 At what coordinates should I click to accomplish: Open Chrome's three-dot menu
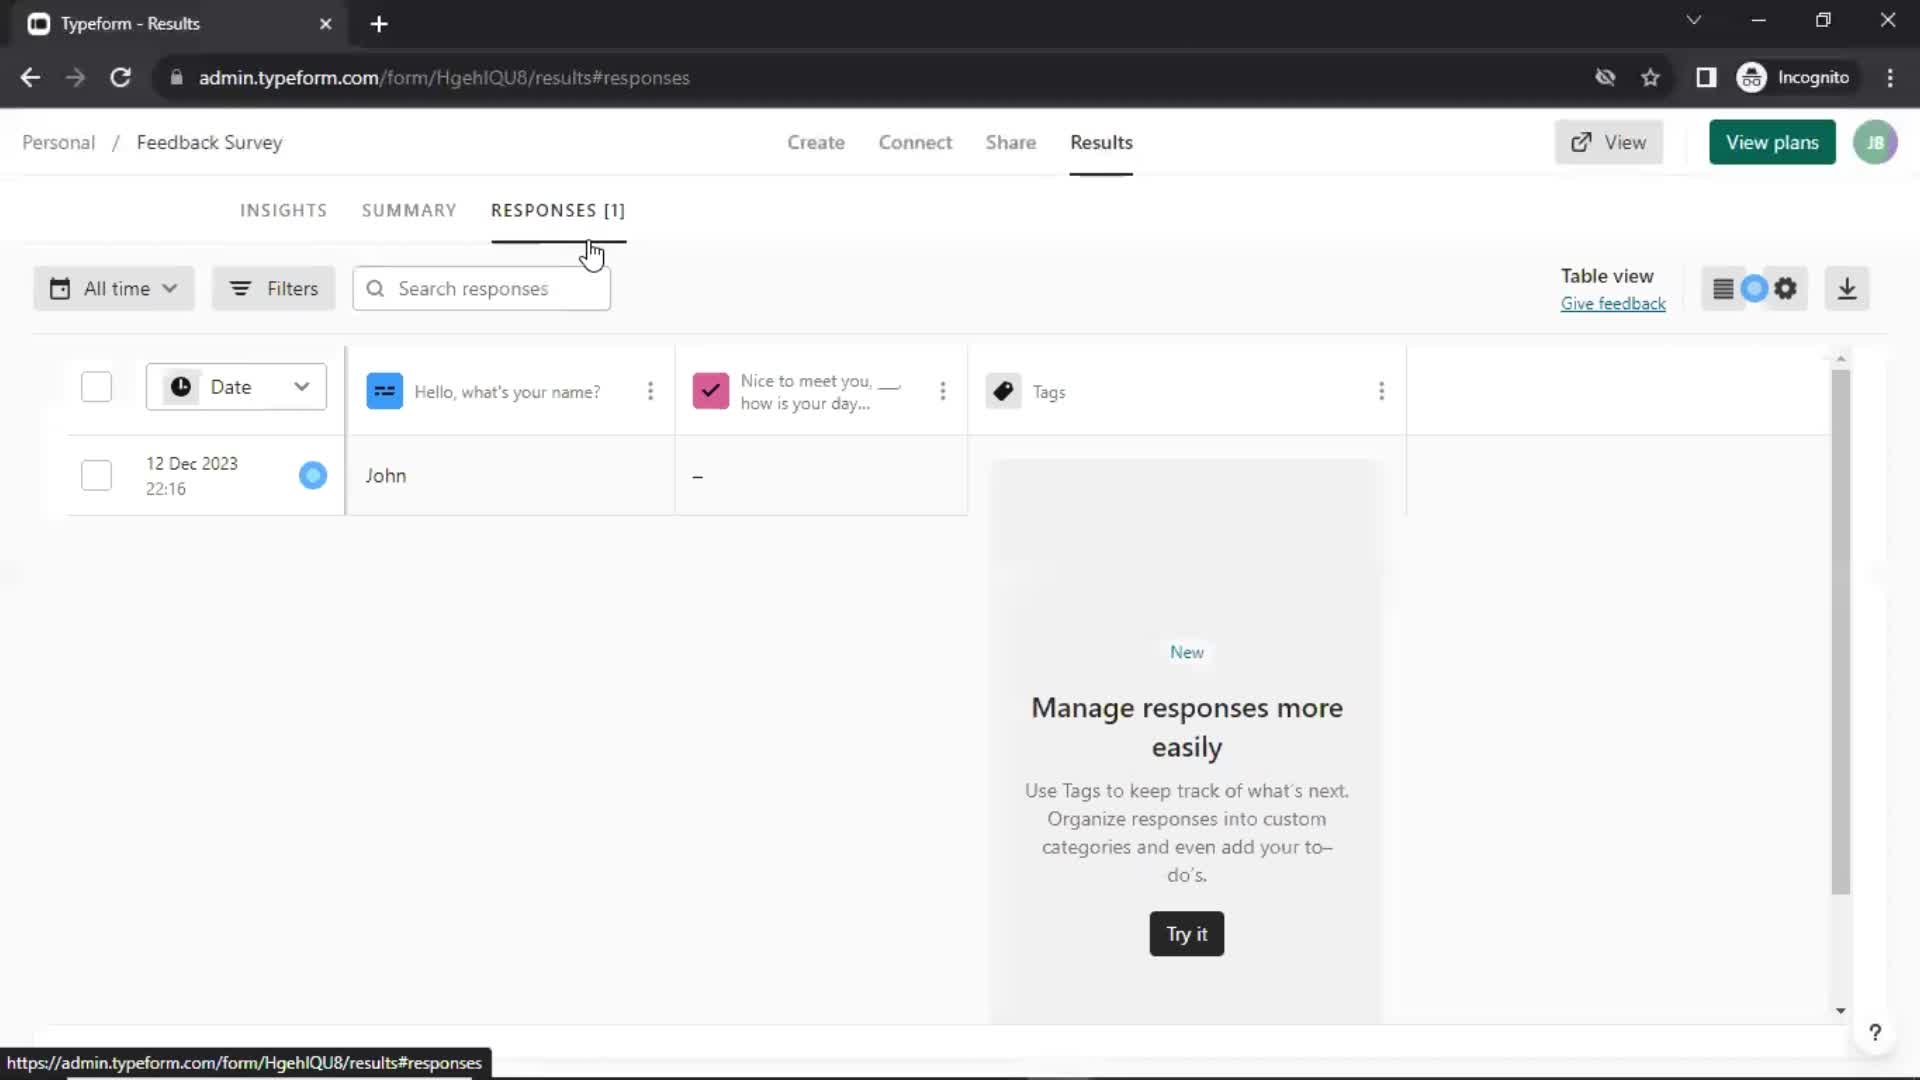1890,77
